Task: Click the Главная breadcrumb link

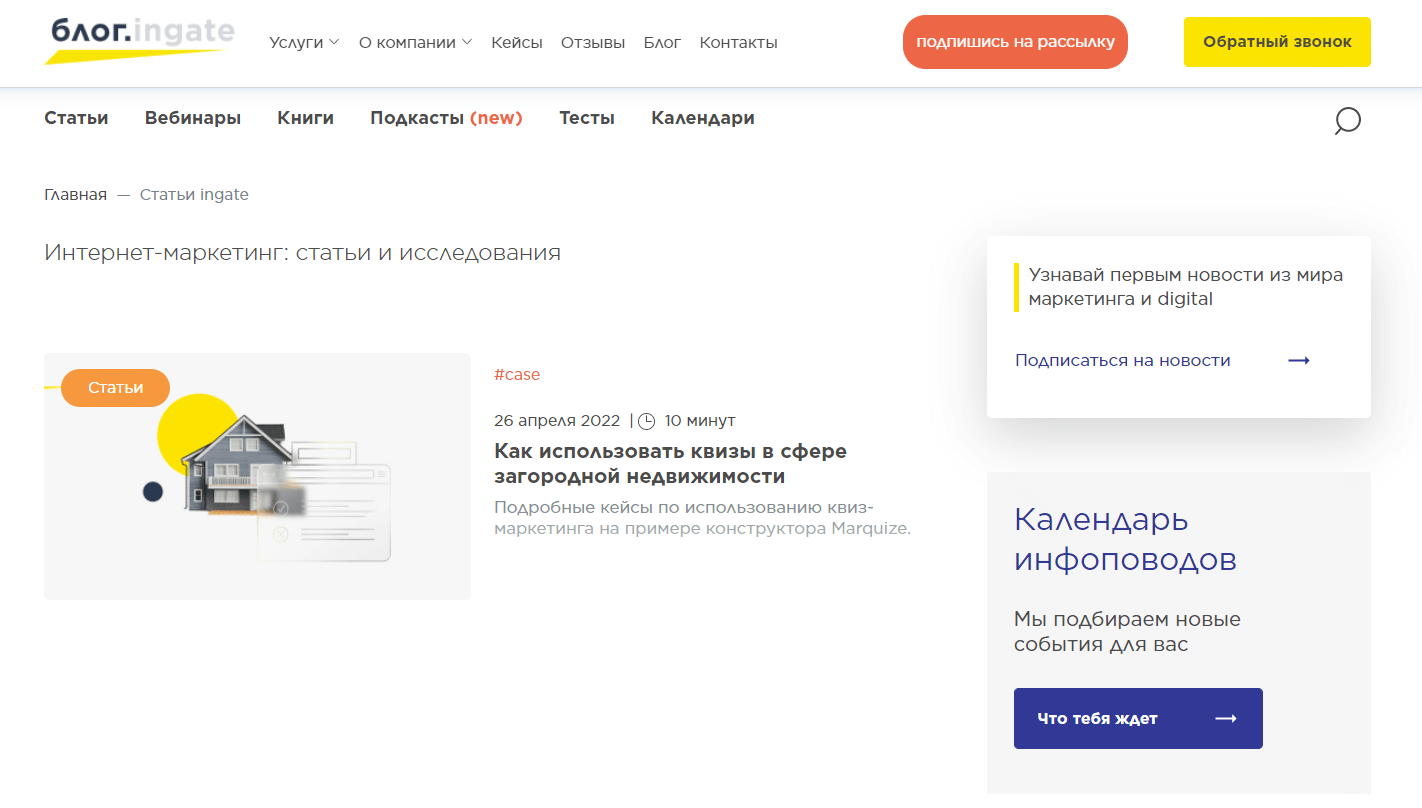Action: [x=75, y=194]
